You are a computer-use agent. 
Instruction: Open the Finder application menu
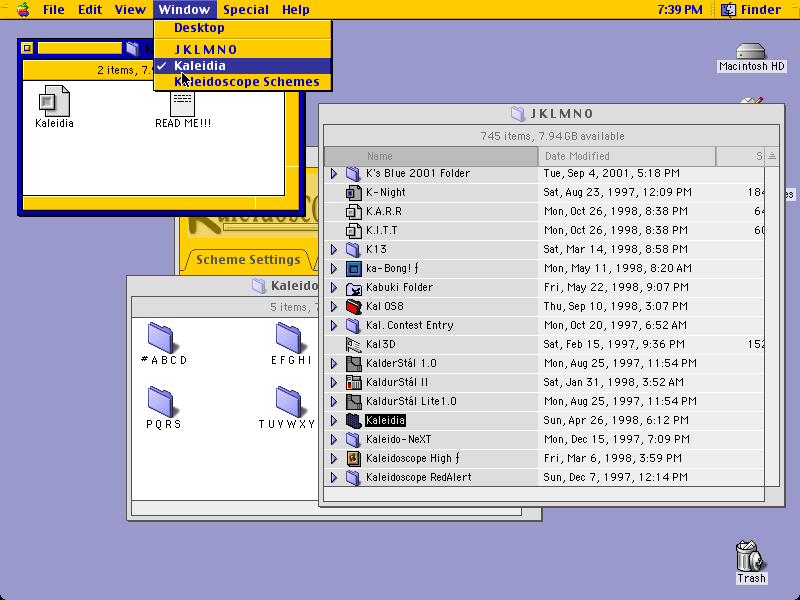pos(751,10)
